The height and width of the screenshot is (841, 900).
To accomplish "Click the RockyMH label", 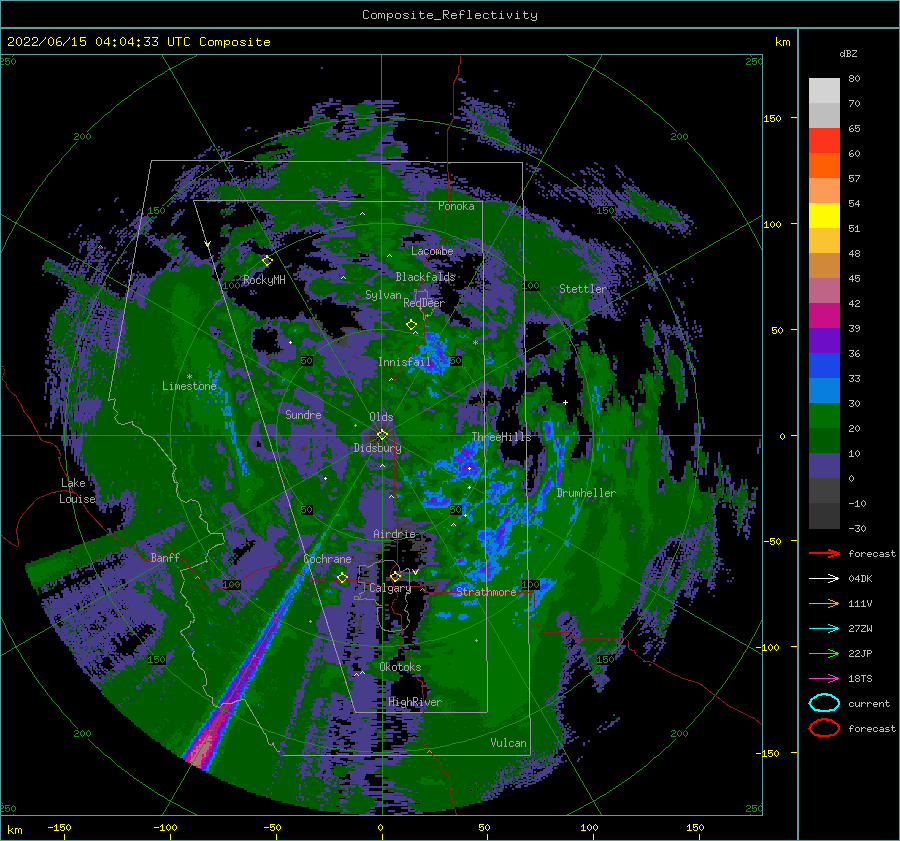I will coord(264,280).
